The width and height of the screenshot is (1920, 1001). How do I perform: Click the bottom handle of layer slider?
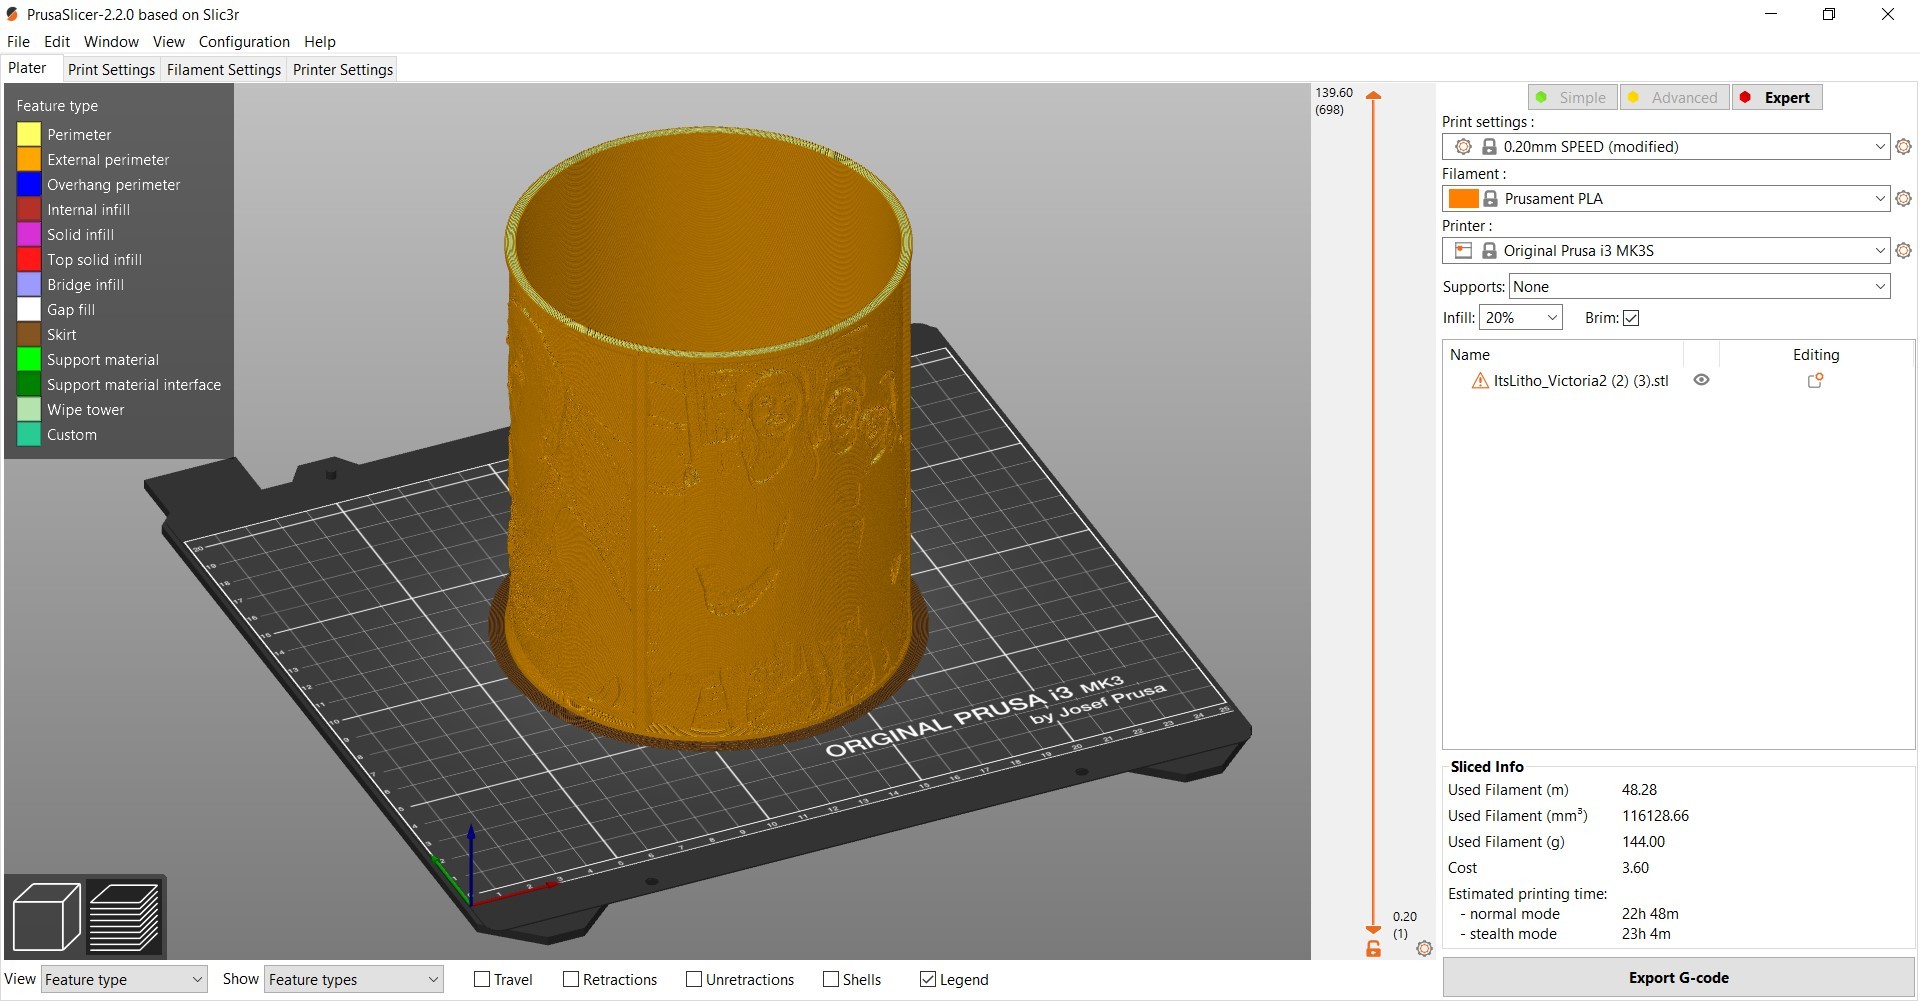(x=1373, y=930)
